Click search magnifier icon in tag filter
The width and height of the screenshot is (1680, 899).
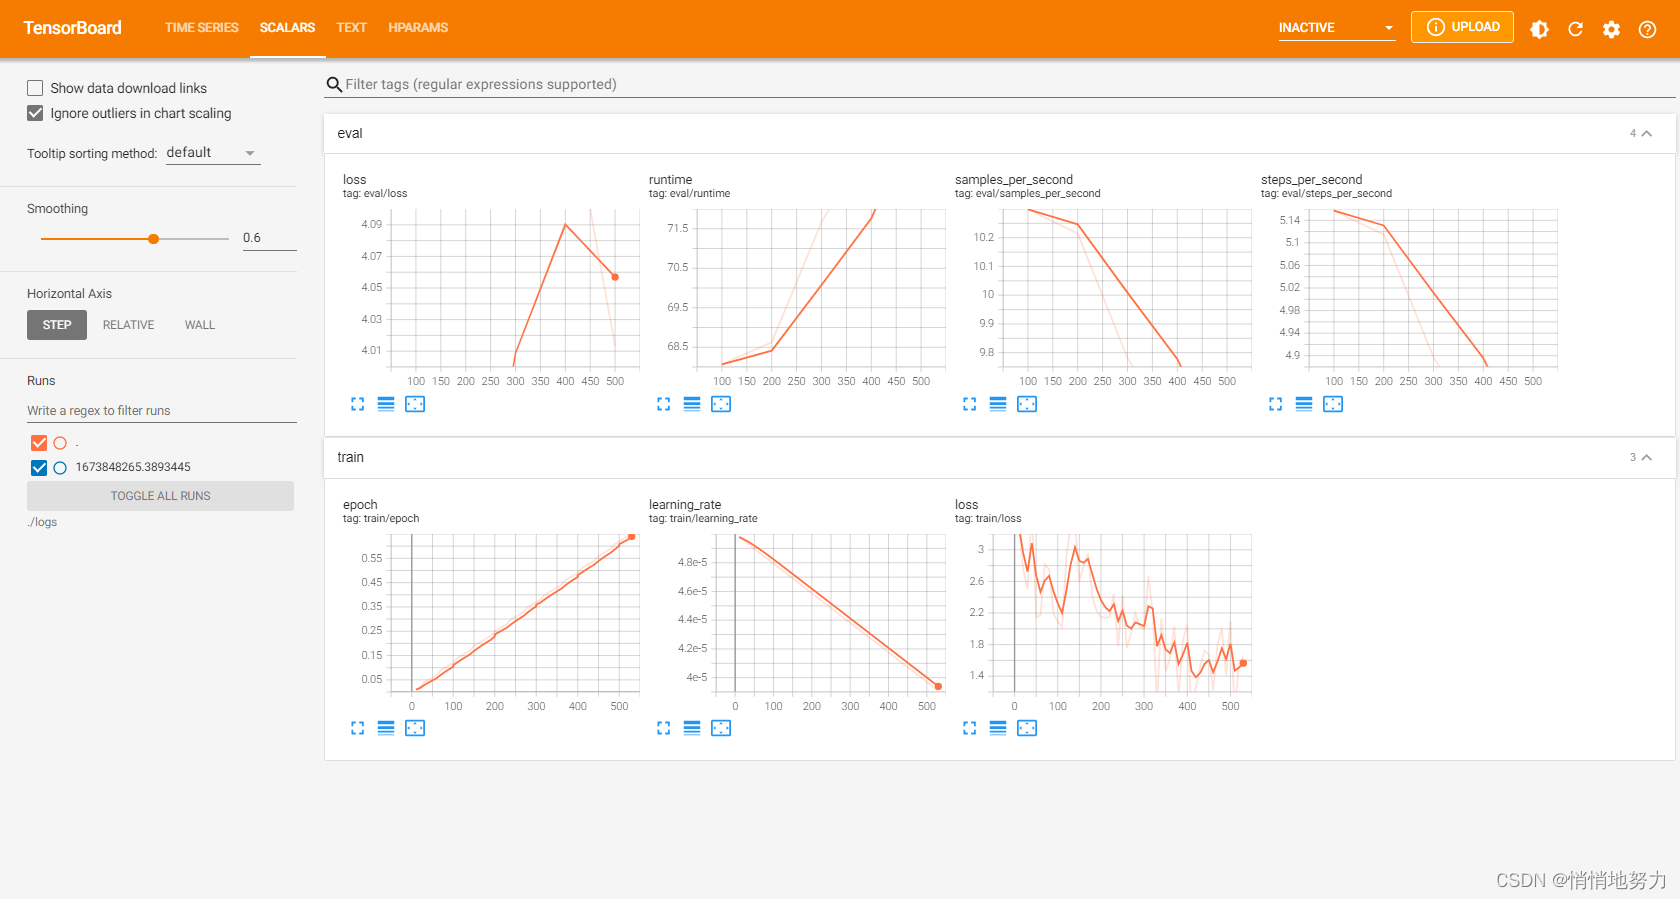334,85
